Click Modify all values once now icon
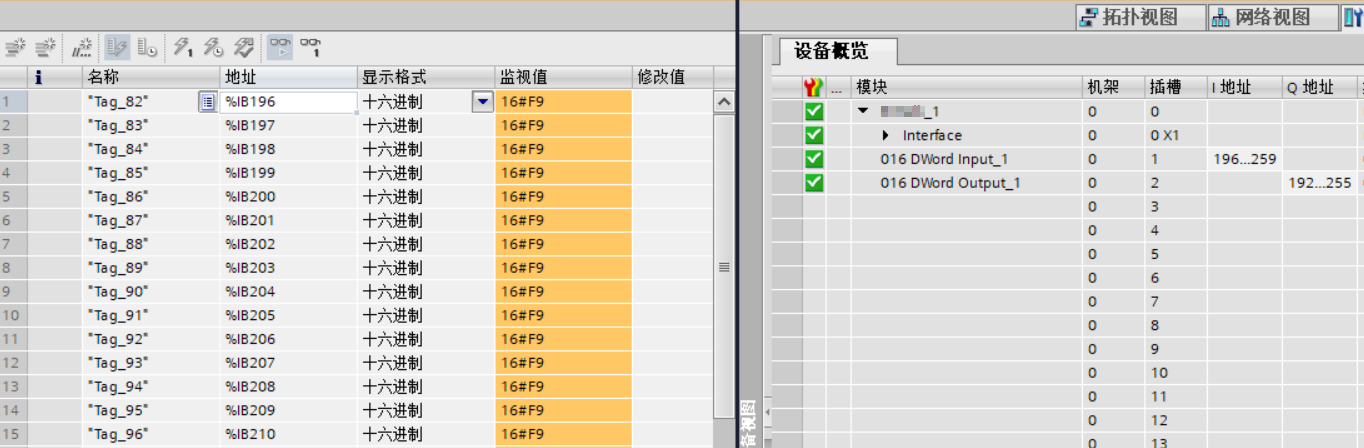Viewport: 1364px width, 448px height. pyautogui.click(x=183, y=46)
